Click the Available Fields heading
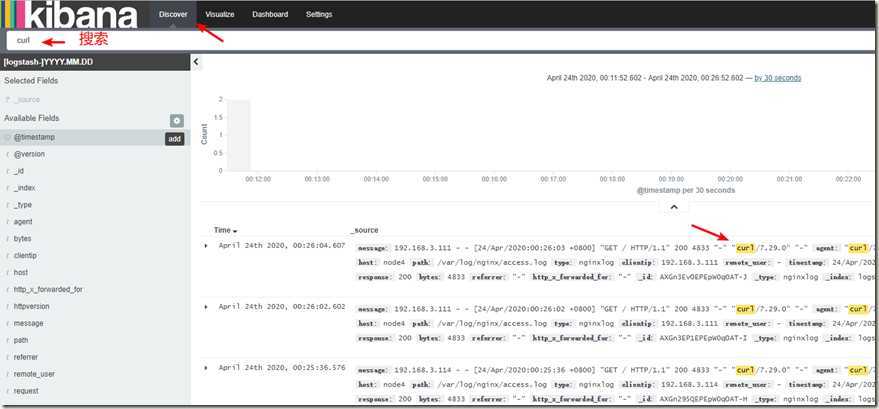The width and height of the screenshot is (879, 409). pyautogui.click(x=31, y=118)
